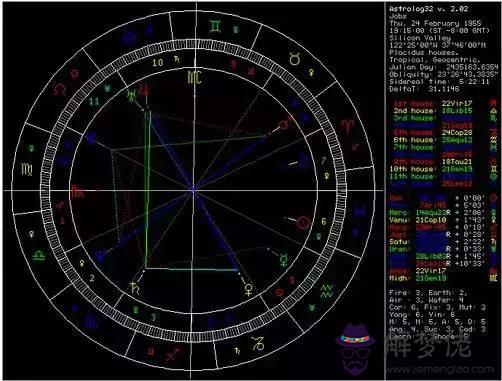Viewport: 502px width, 381px height.
Task: Click the Mercury position '14Aqu22R'
Action: click(433, 213)
